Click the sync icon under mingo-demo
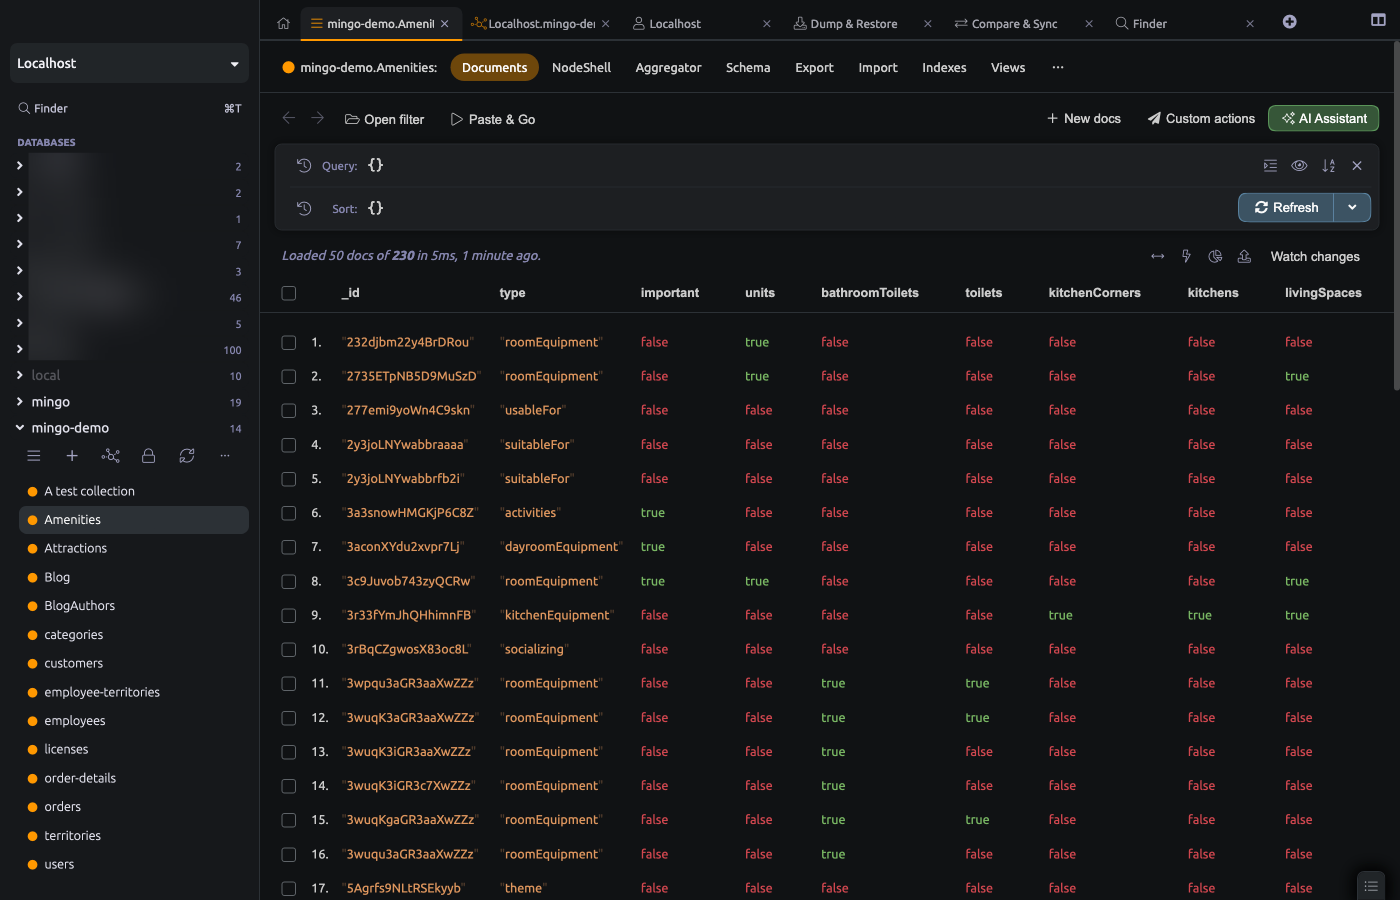Image resolution: width=1400 pixels, height=900 pixels. [x=186, y=456]
